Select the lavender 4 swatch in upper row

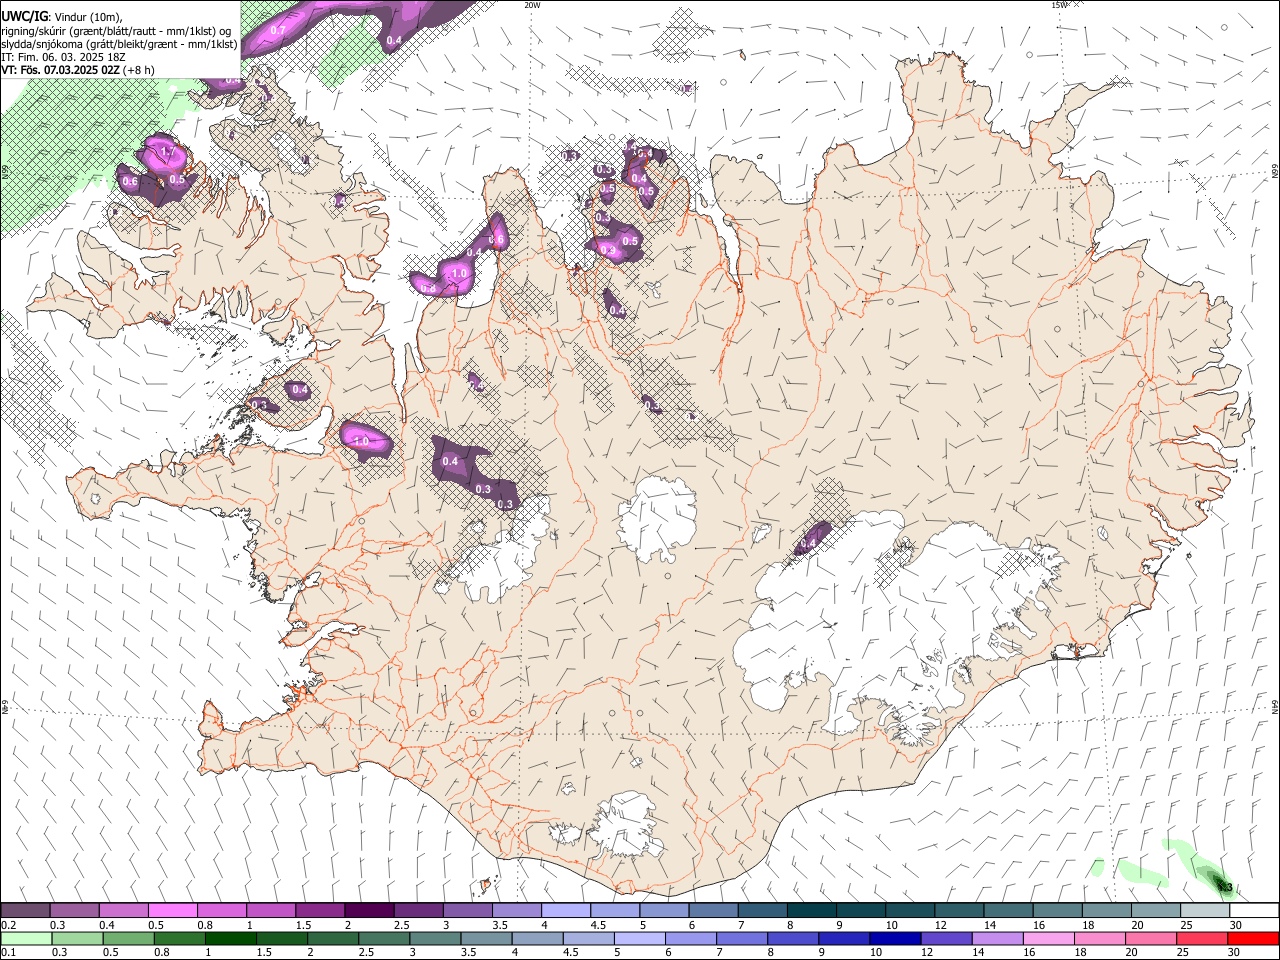[x=565, y=911]
